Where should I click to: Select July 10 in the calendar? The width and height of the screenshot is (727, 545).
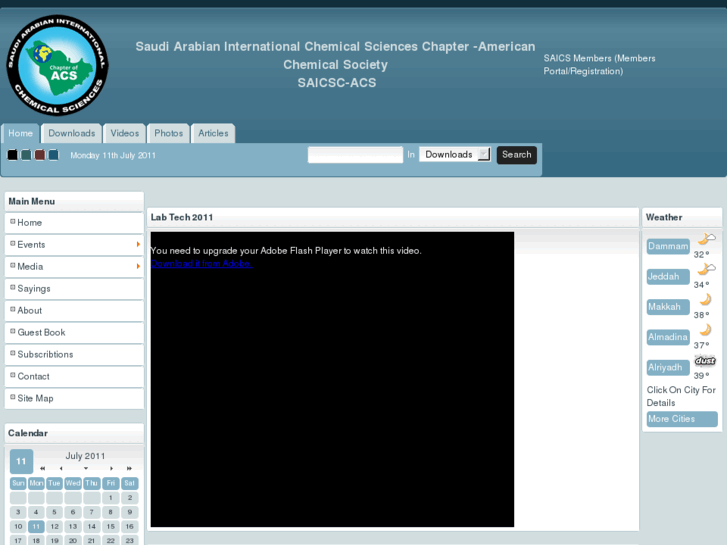click(18, 526)
